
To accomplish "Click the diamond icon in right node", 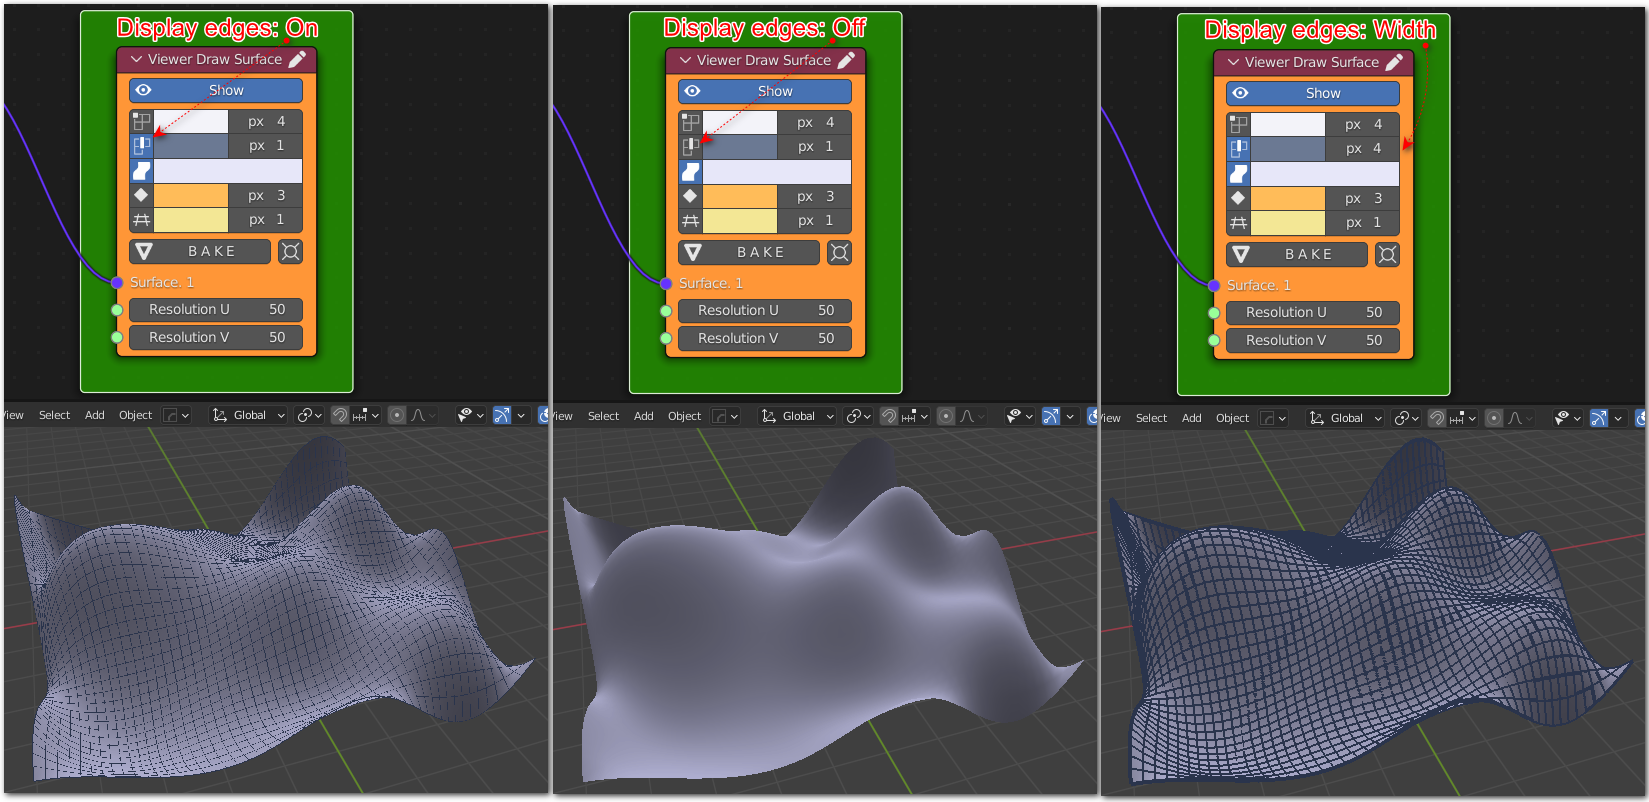I will tap(1238, 198).
